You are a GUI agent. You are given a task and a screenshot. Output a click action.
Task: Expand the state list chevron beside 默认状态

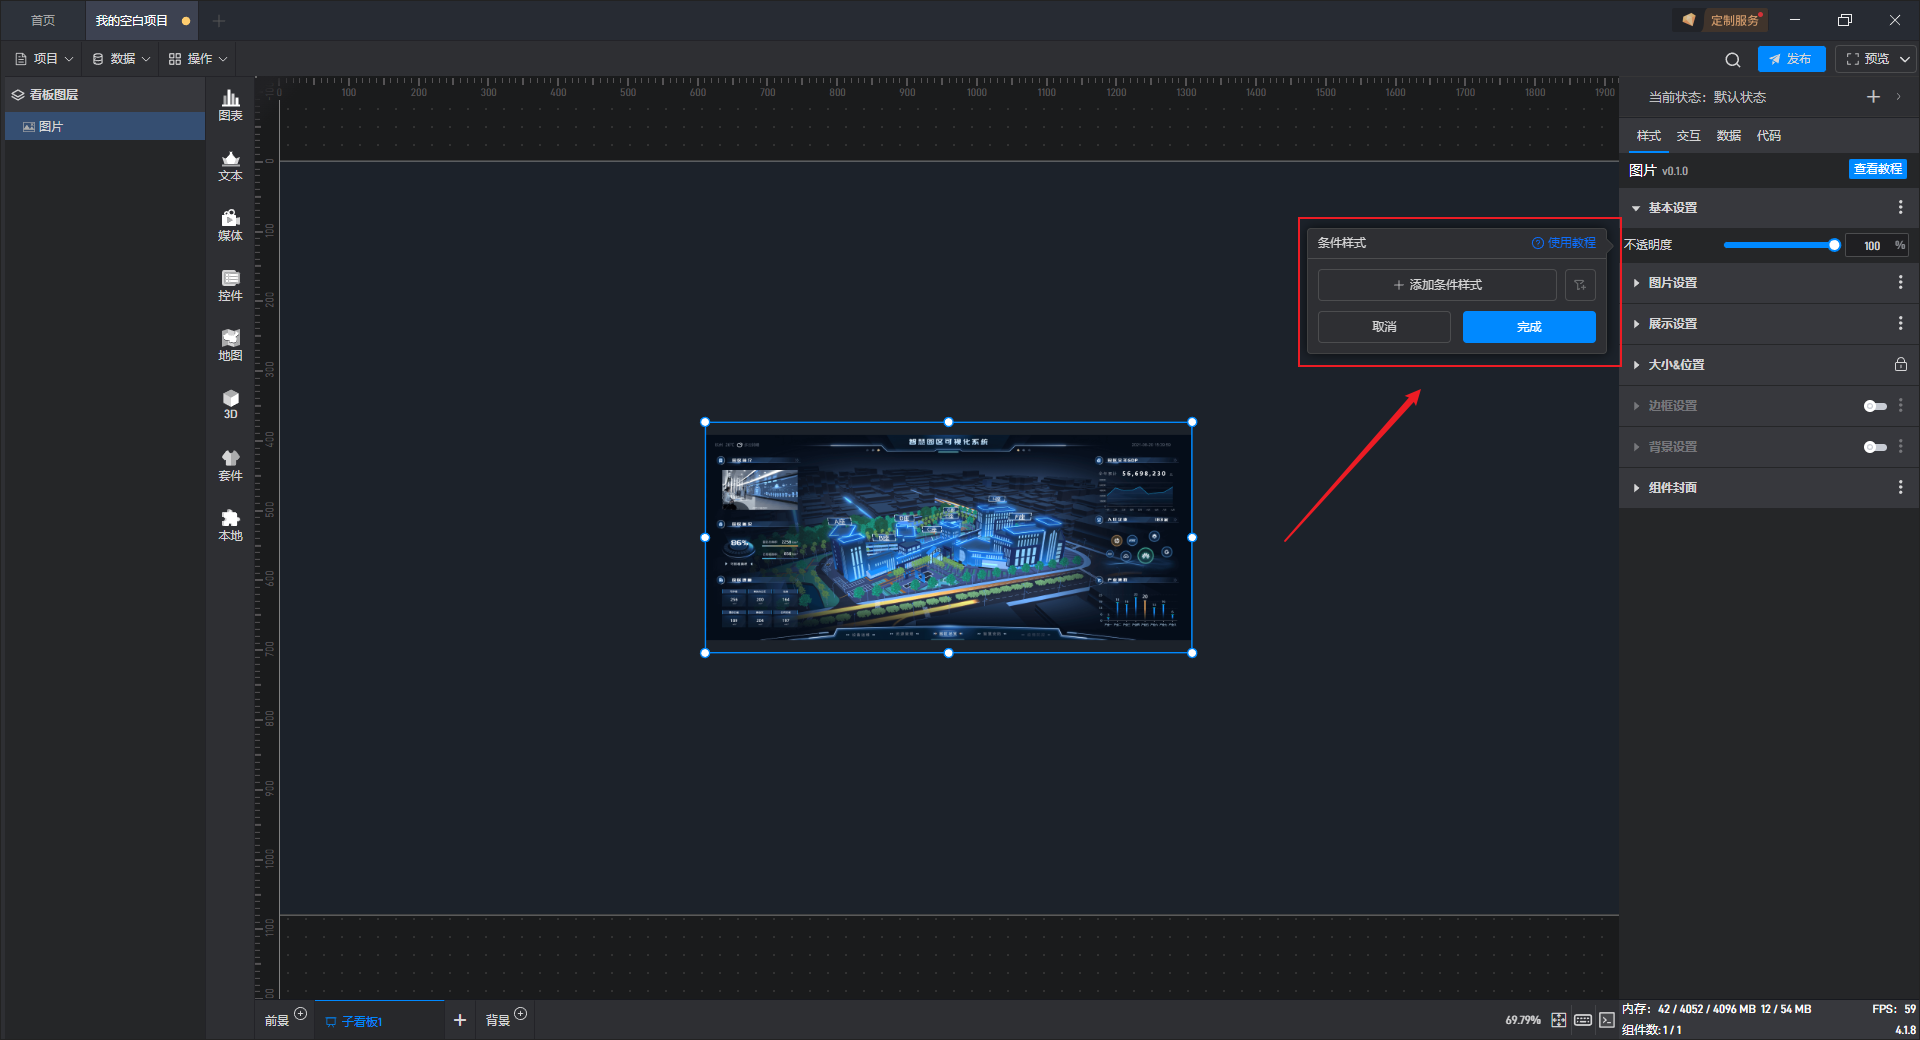[1899, 97]
